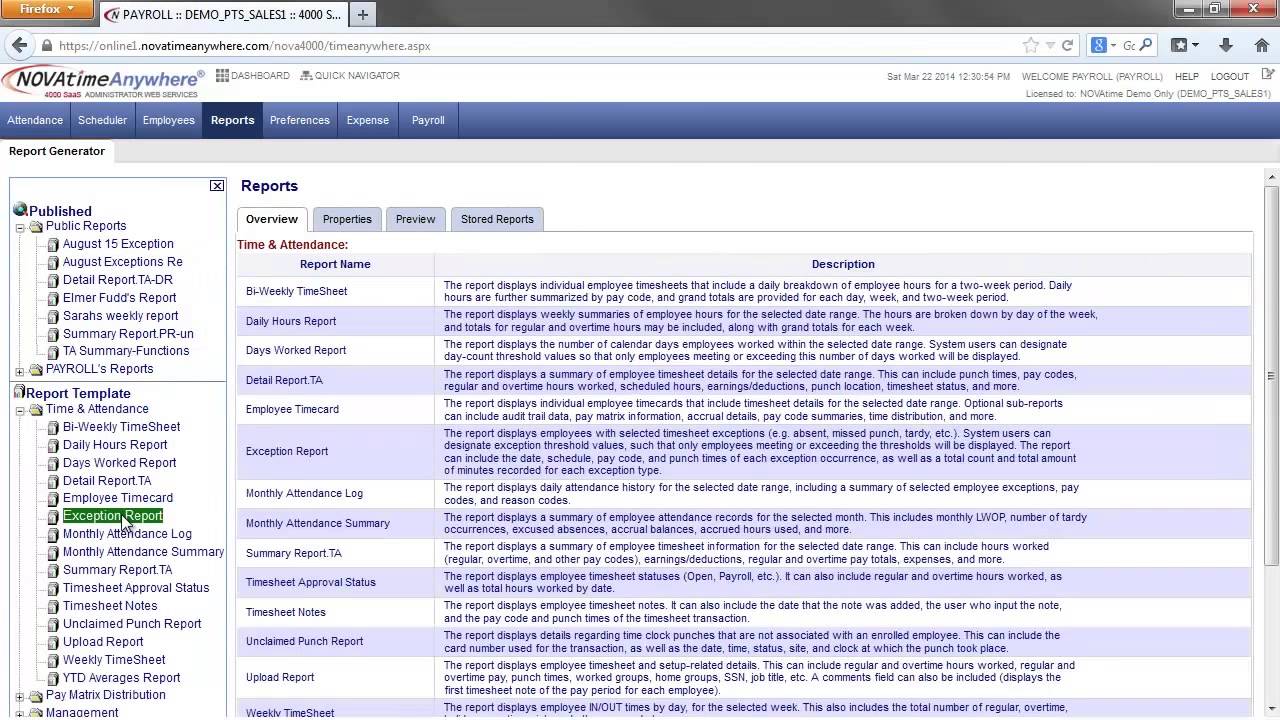This screenshot has width=1280, height=720.
Task: Click folder icon next to Time & Attendance
Action: tap(36, 410)
